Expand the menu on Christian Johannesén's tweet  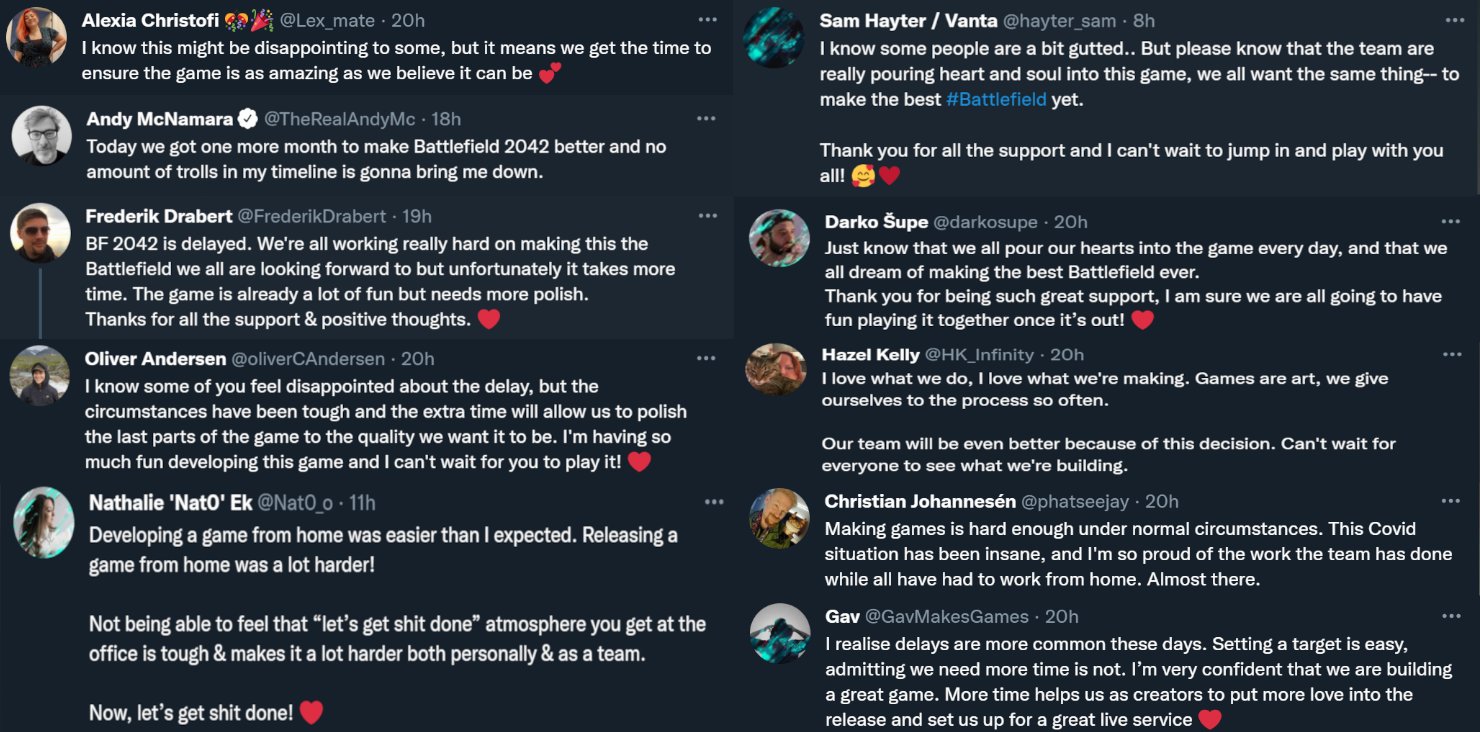1450,501
